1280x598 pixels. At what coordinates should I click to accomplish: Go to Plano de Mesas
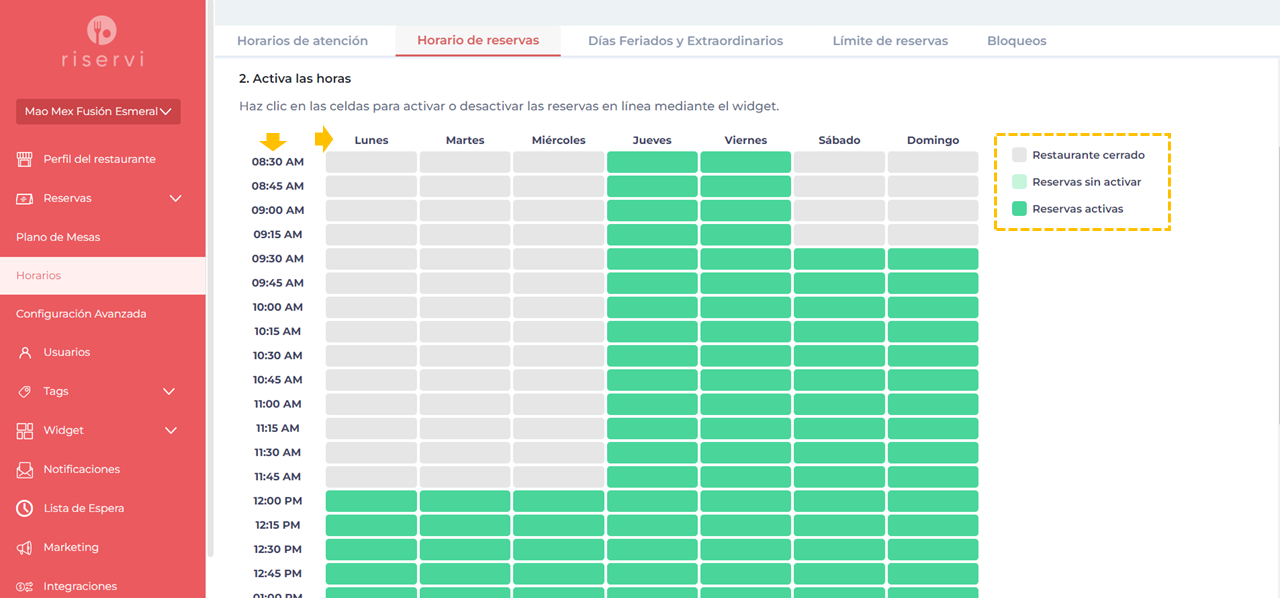58,237
